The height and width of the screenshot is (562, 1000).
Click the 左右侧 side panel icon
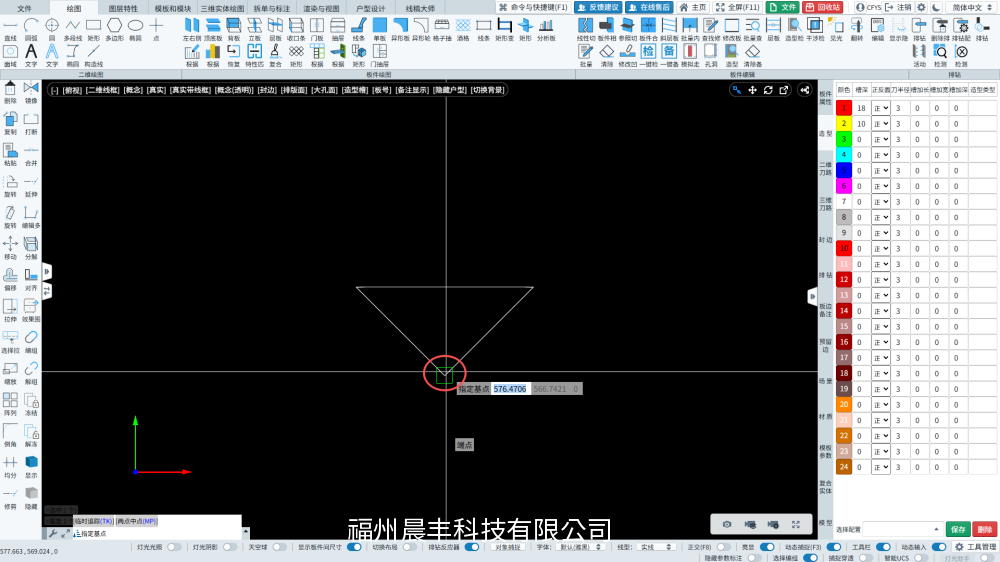pos(192,29)
